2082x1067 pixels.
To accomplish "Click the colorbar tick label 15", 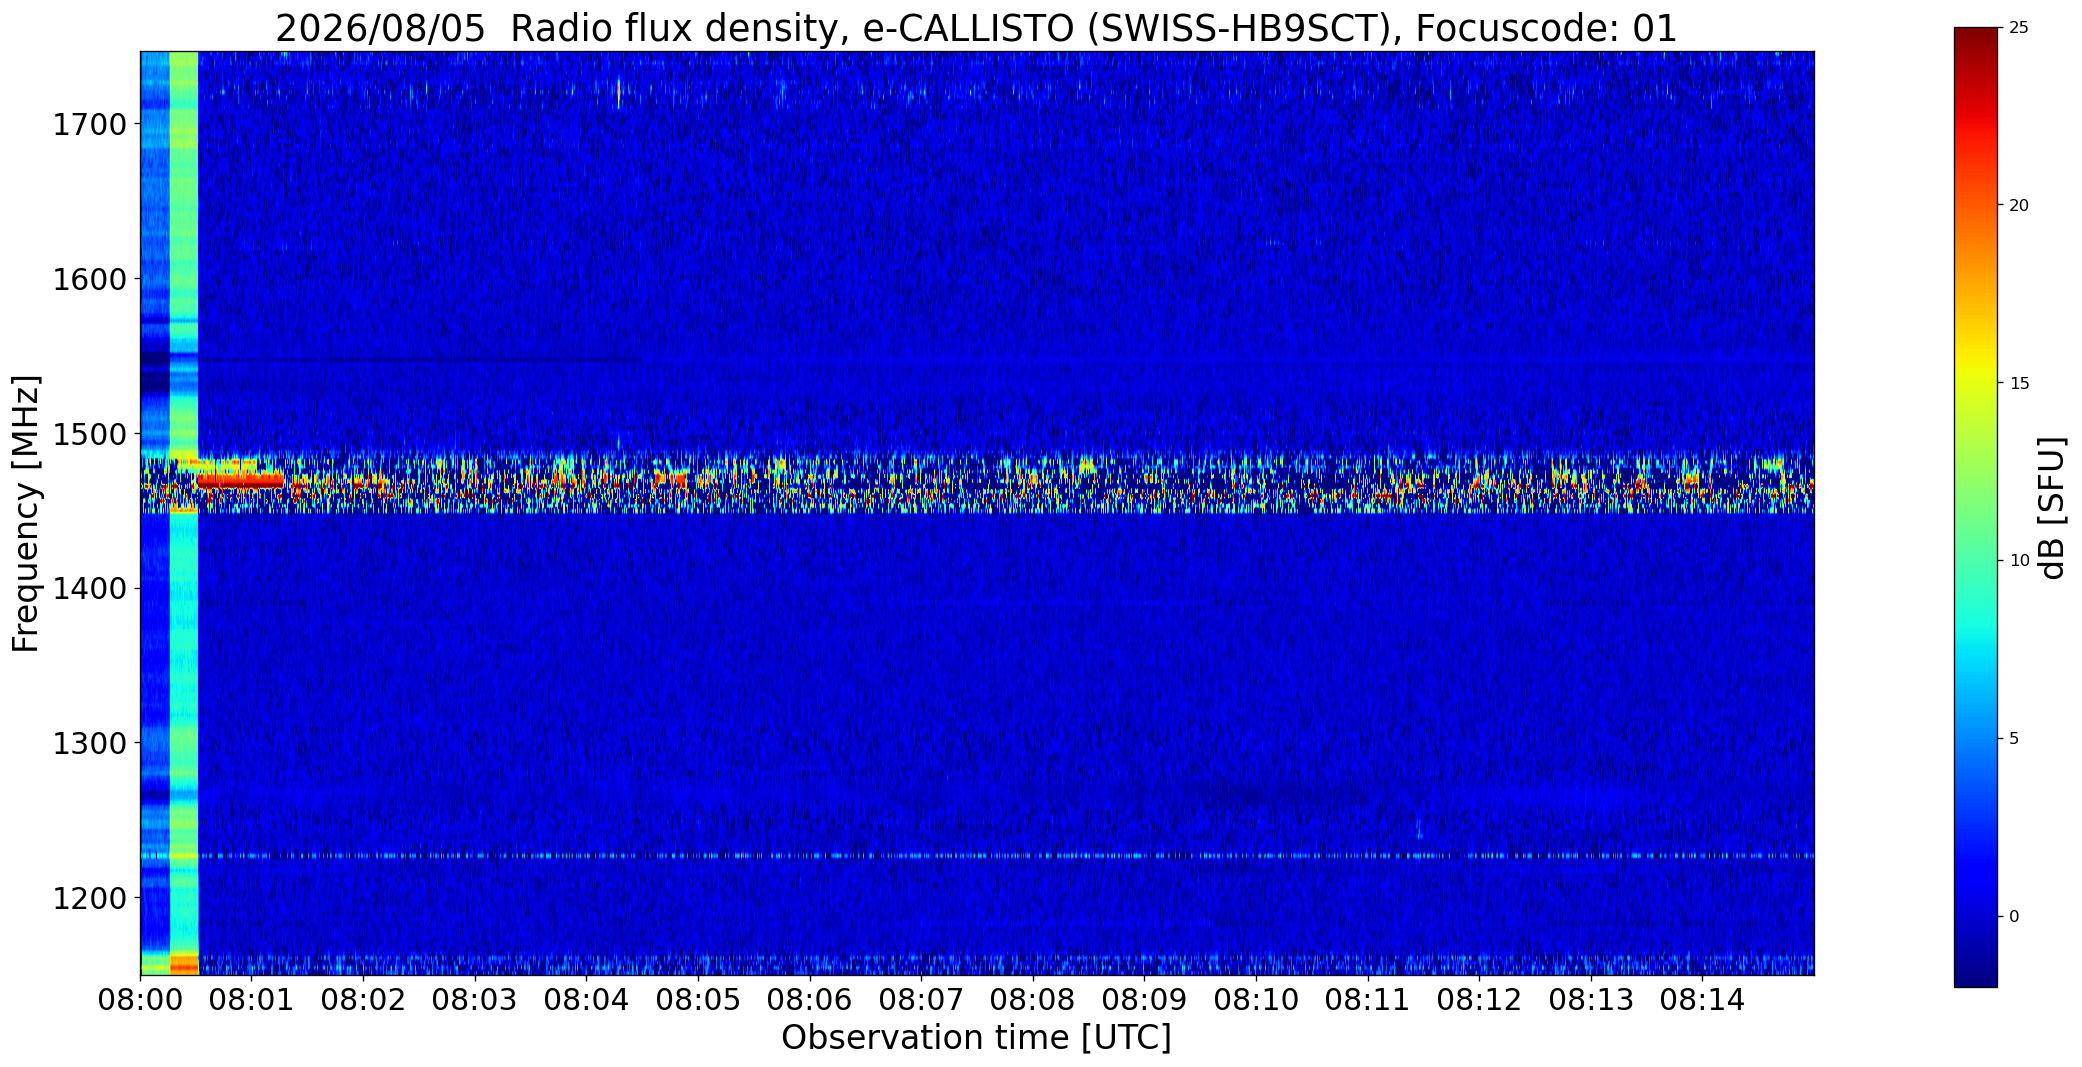I will point(2019,384).
